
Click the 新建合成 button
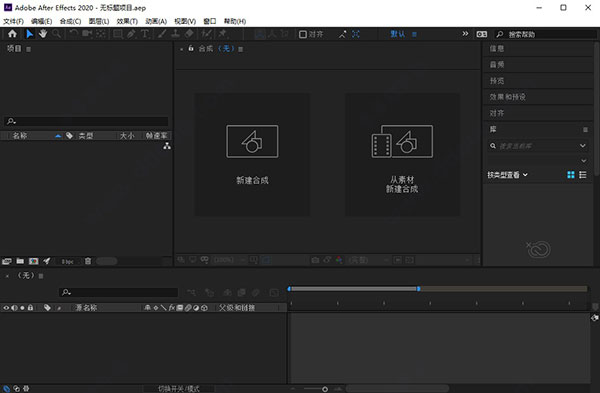coord(252,155)
